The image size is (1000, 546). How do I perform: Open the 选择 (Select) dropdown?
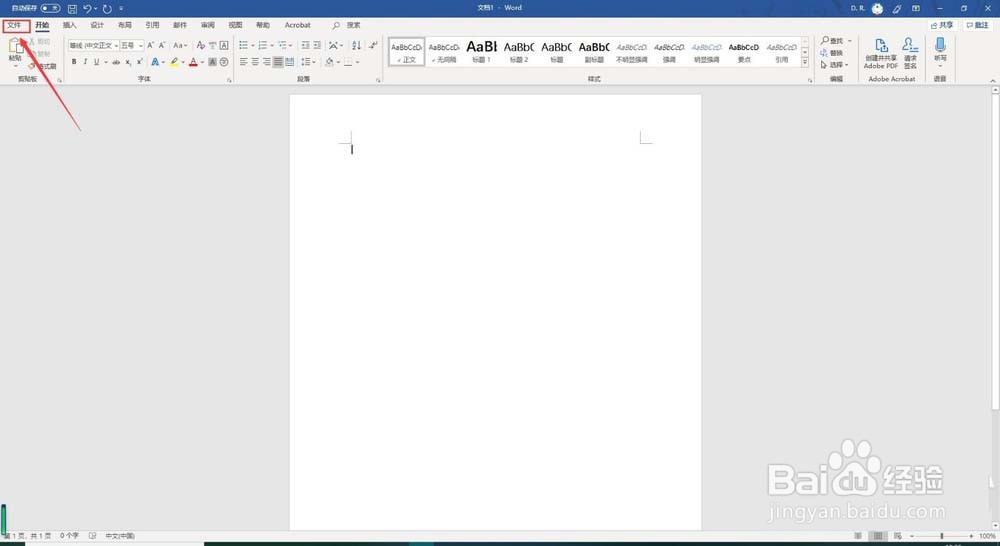tap(834, 65)
